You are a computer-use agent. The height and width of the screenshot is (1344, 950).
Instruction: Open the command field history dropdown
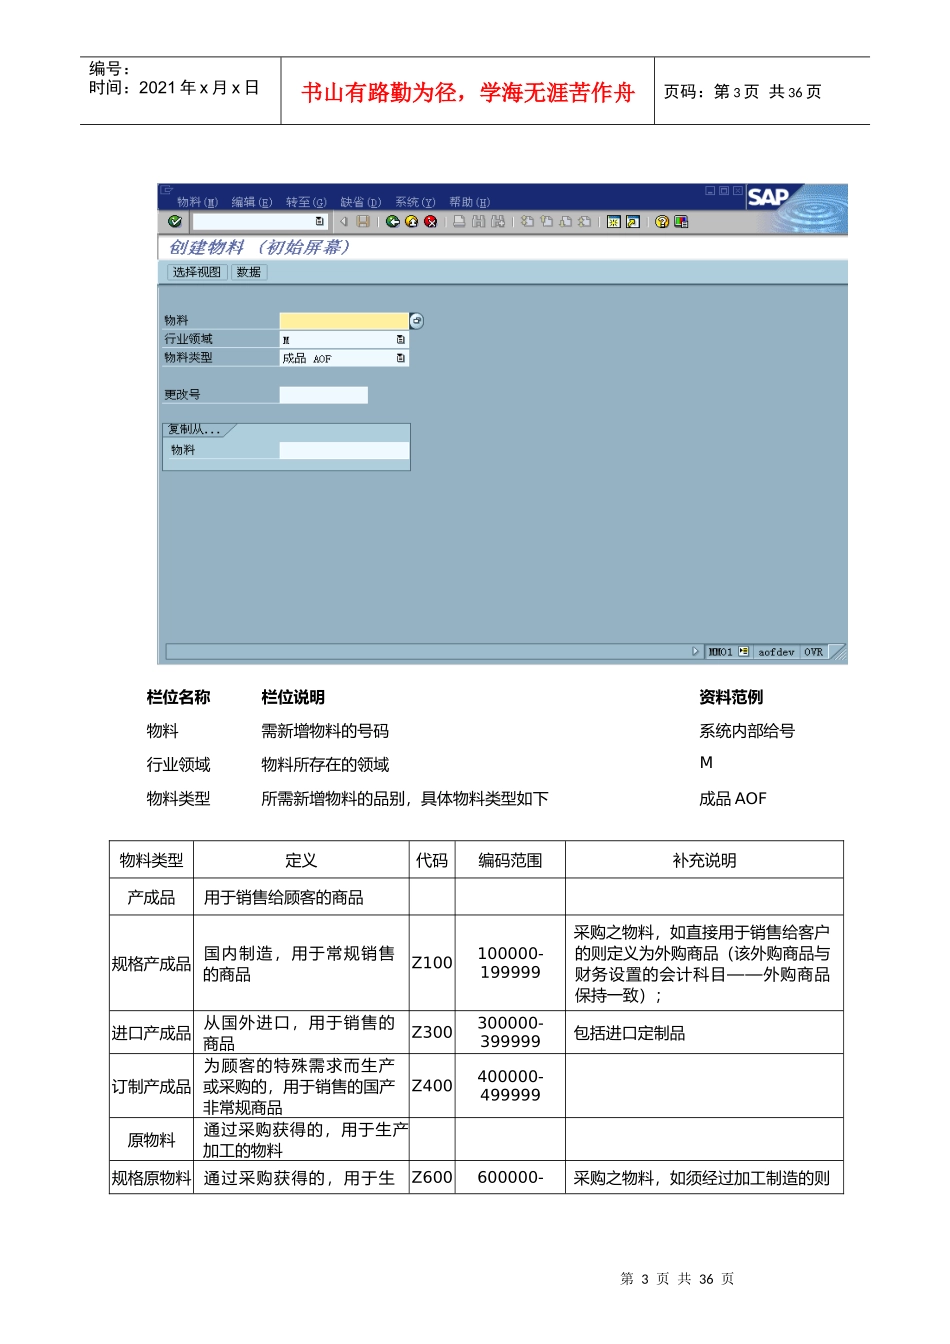320,221
